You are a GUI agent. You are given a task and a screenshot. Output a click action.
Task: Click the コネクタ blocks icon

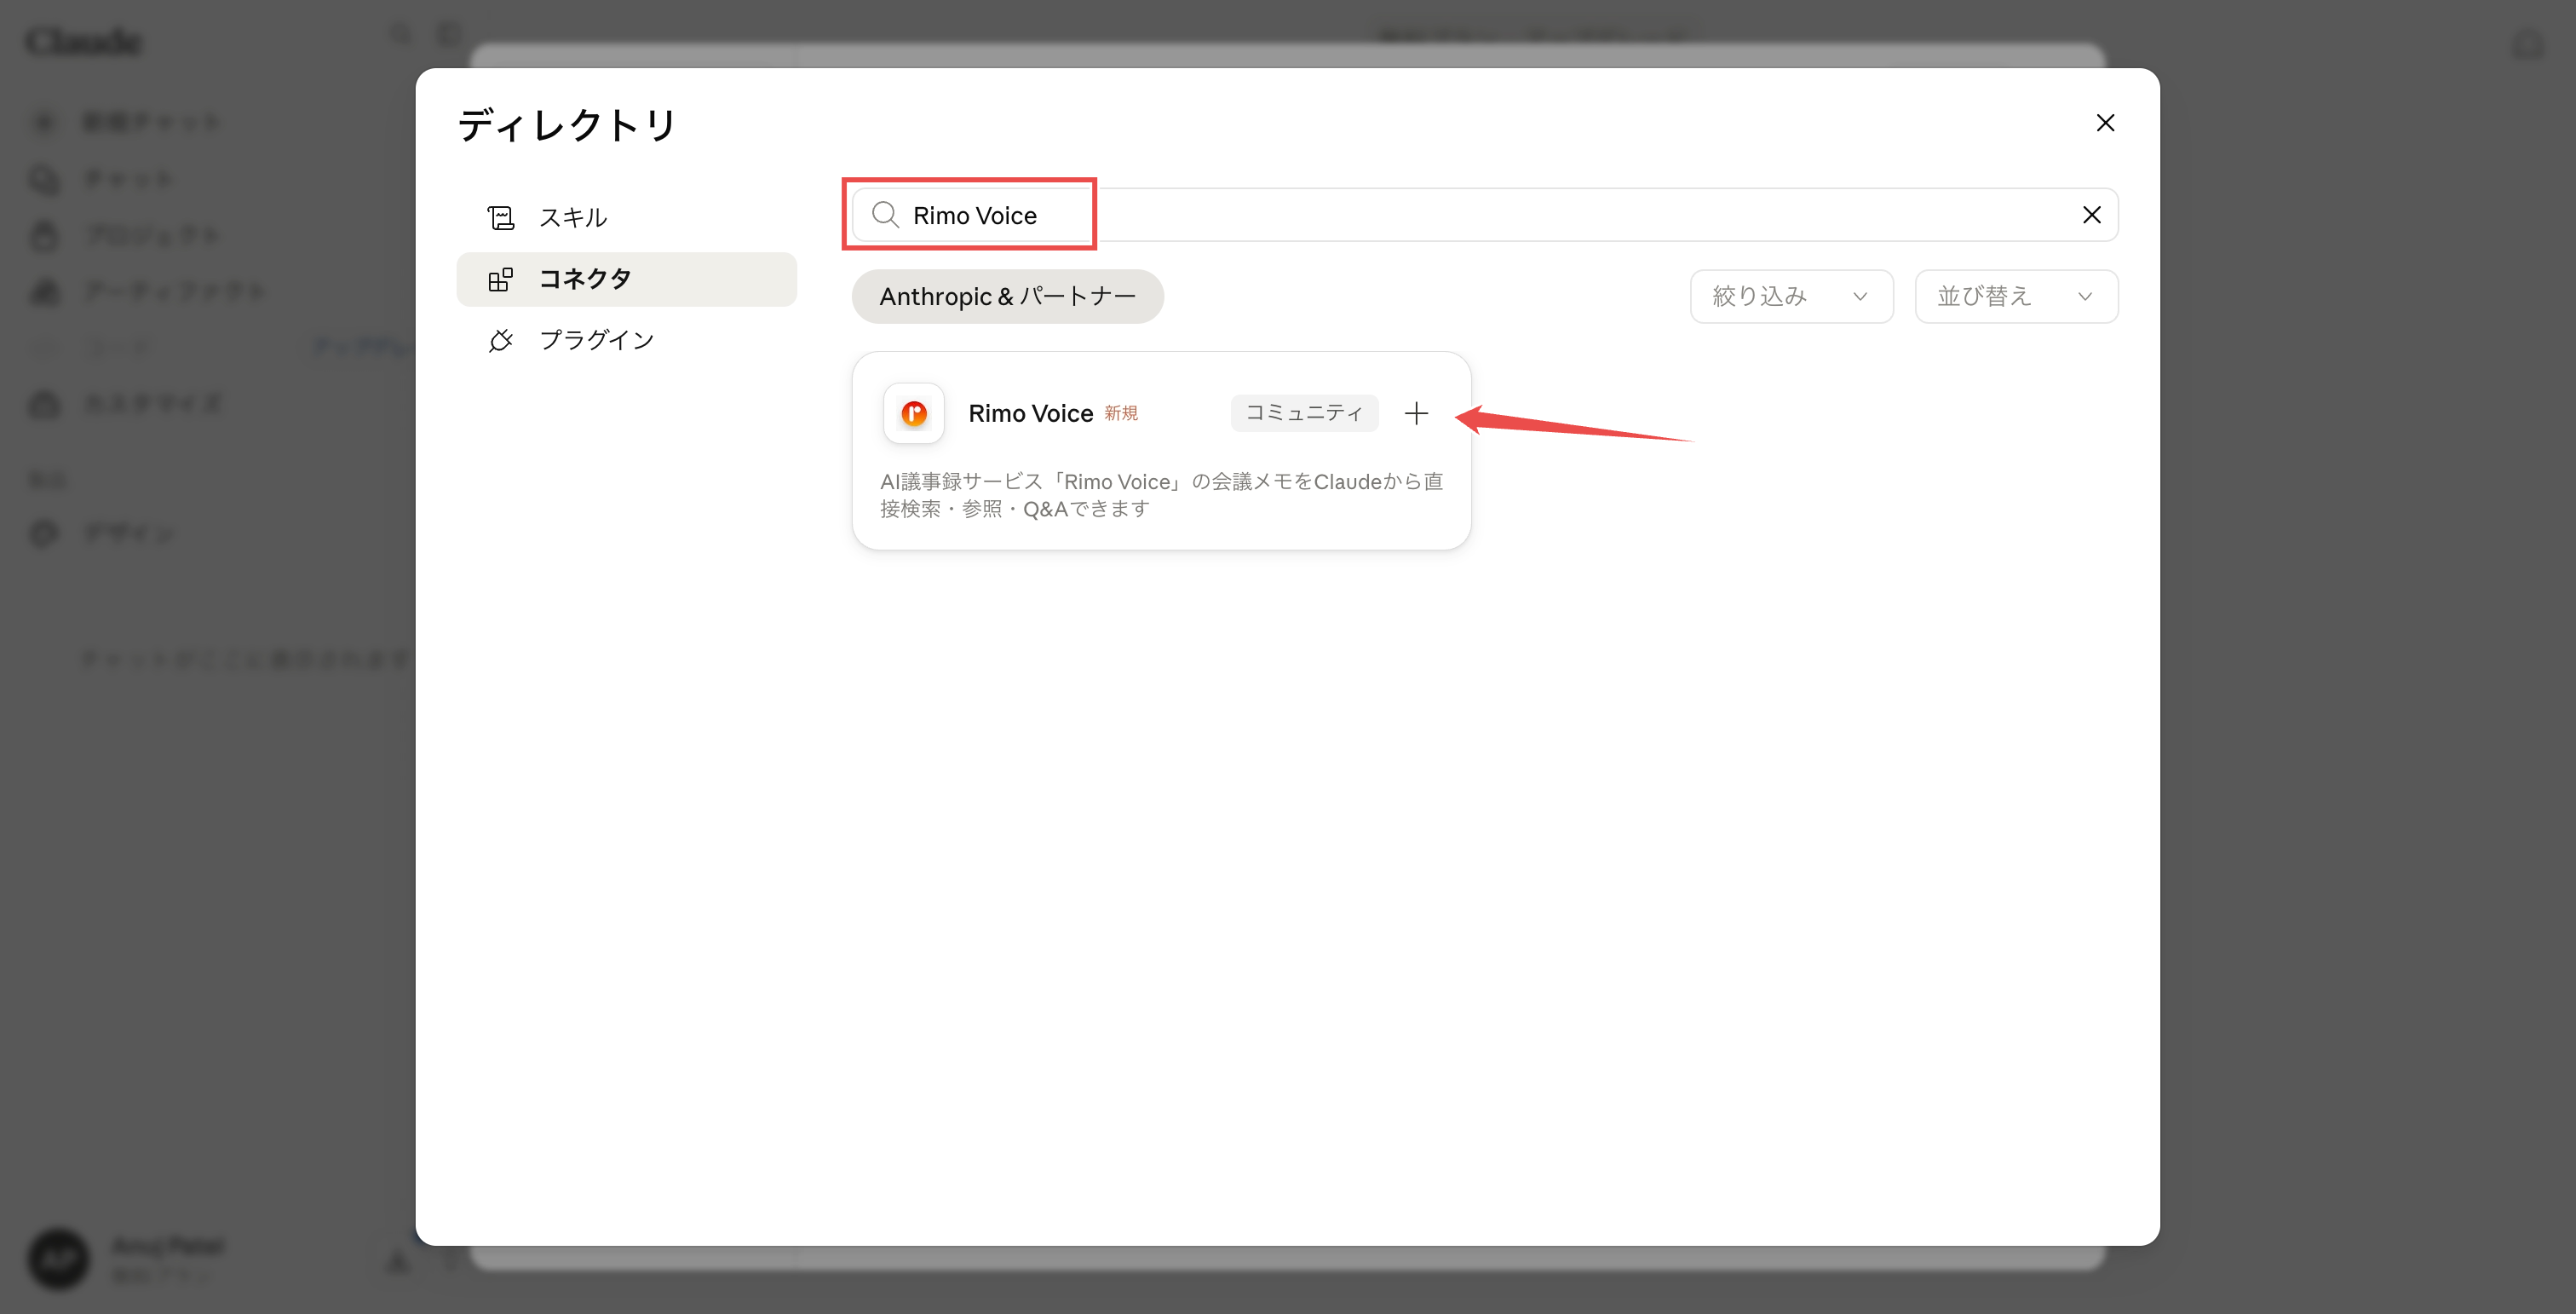click(500, 279)
